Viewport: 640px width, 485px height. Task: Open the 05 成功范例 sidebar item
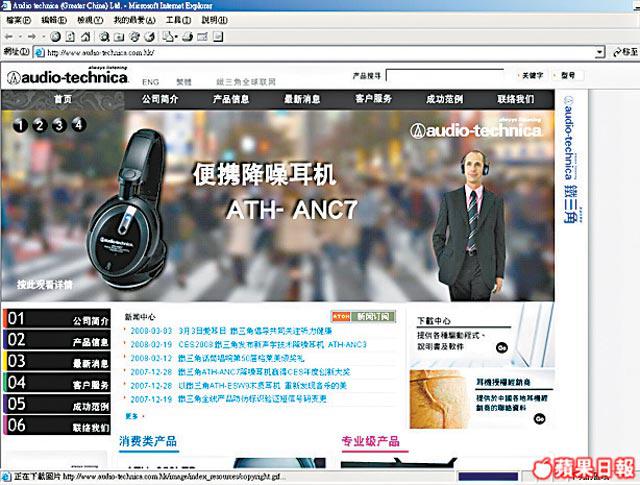(57, 404)
